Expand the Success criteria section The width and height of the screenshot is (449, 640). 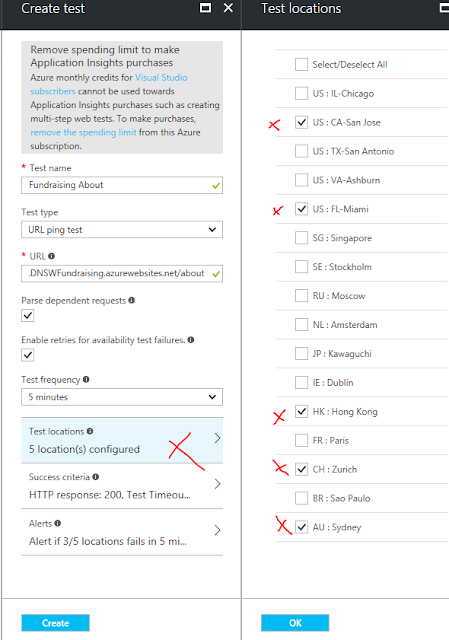pos(122,486)
